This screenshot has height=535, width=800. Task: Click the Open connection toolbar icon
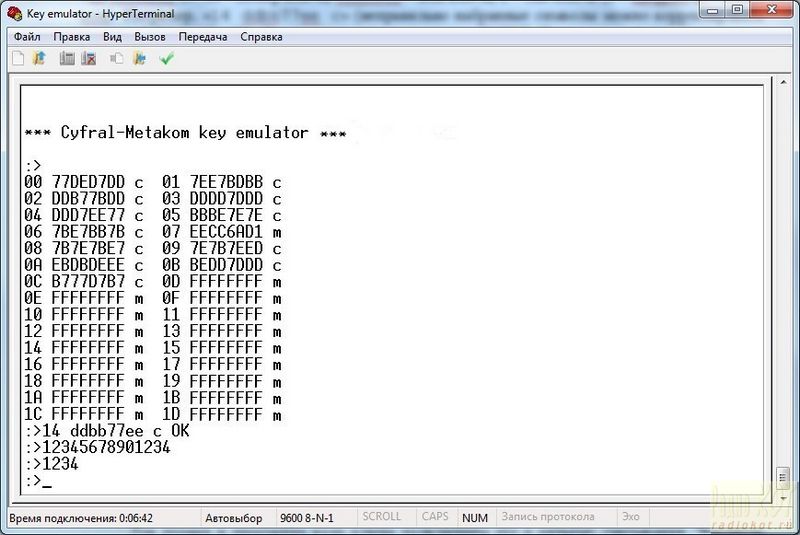[39, 59]
